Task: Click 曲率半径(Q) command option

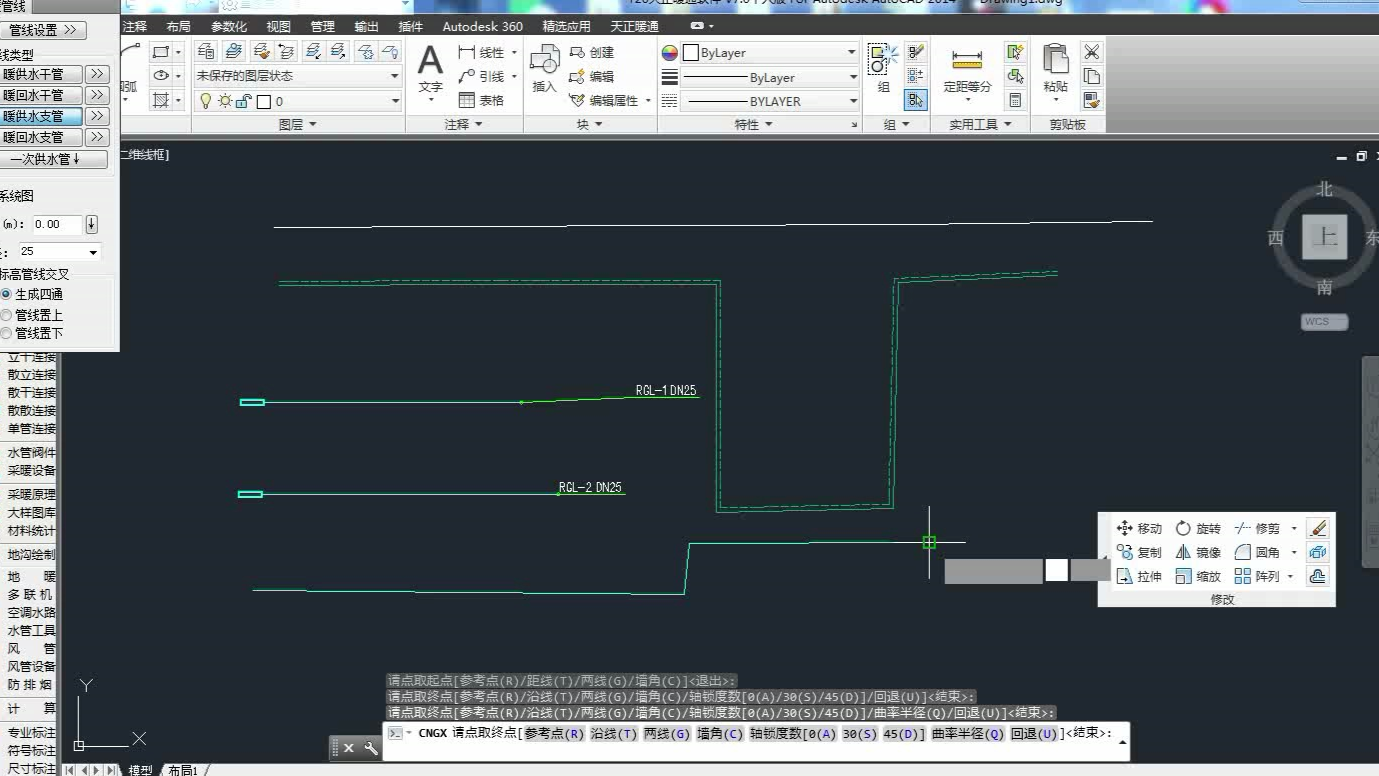Action: click(x=967, y=734)
